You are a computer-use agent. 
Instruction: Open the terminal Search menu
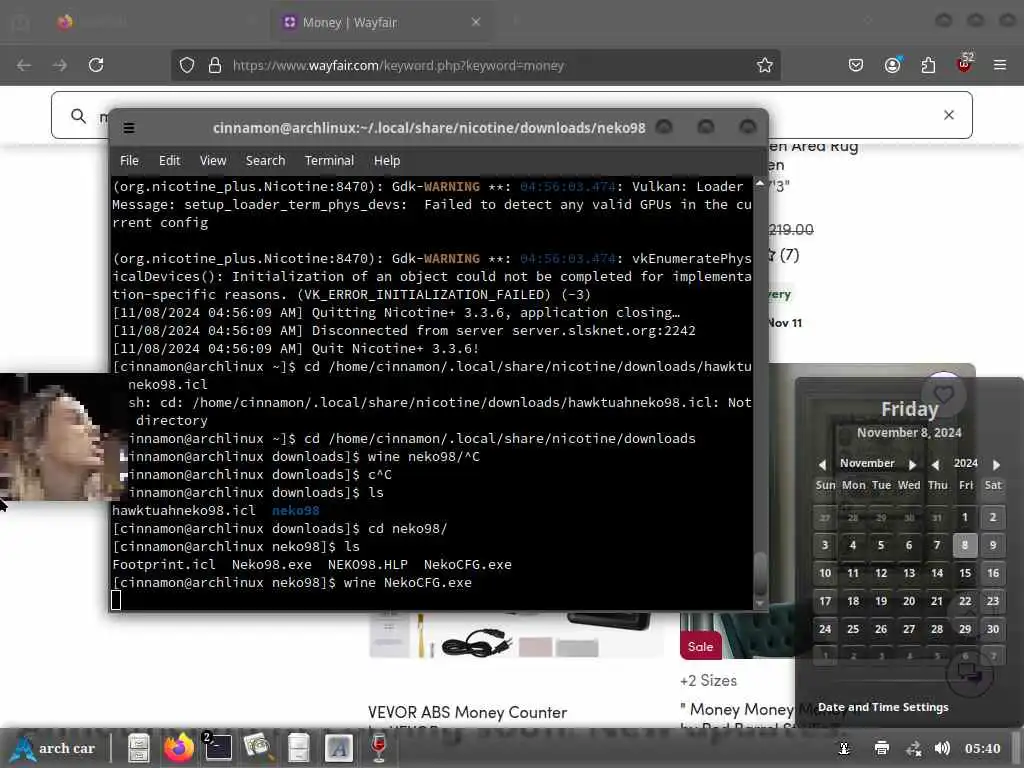265,161
